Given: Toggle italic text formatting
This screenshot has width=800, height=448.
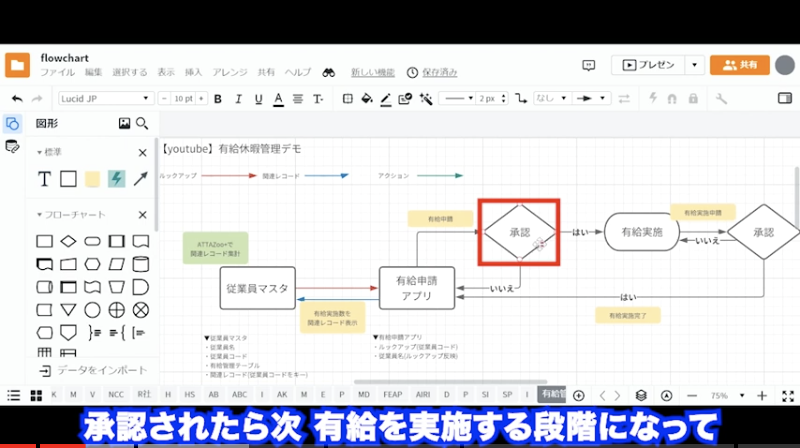Looking at the screenshot, I should (237, 99).
